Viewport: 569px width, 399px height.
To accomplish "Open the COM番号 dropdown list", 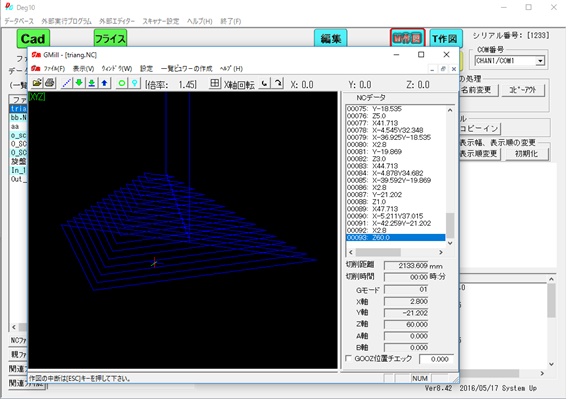I will coord(540,61).
